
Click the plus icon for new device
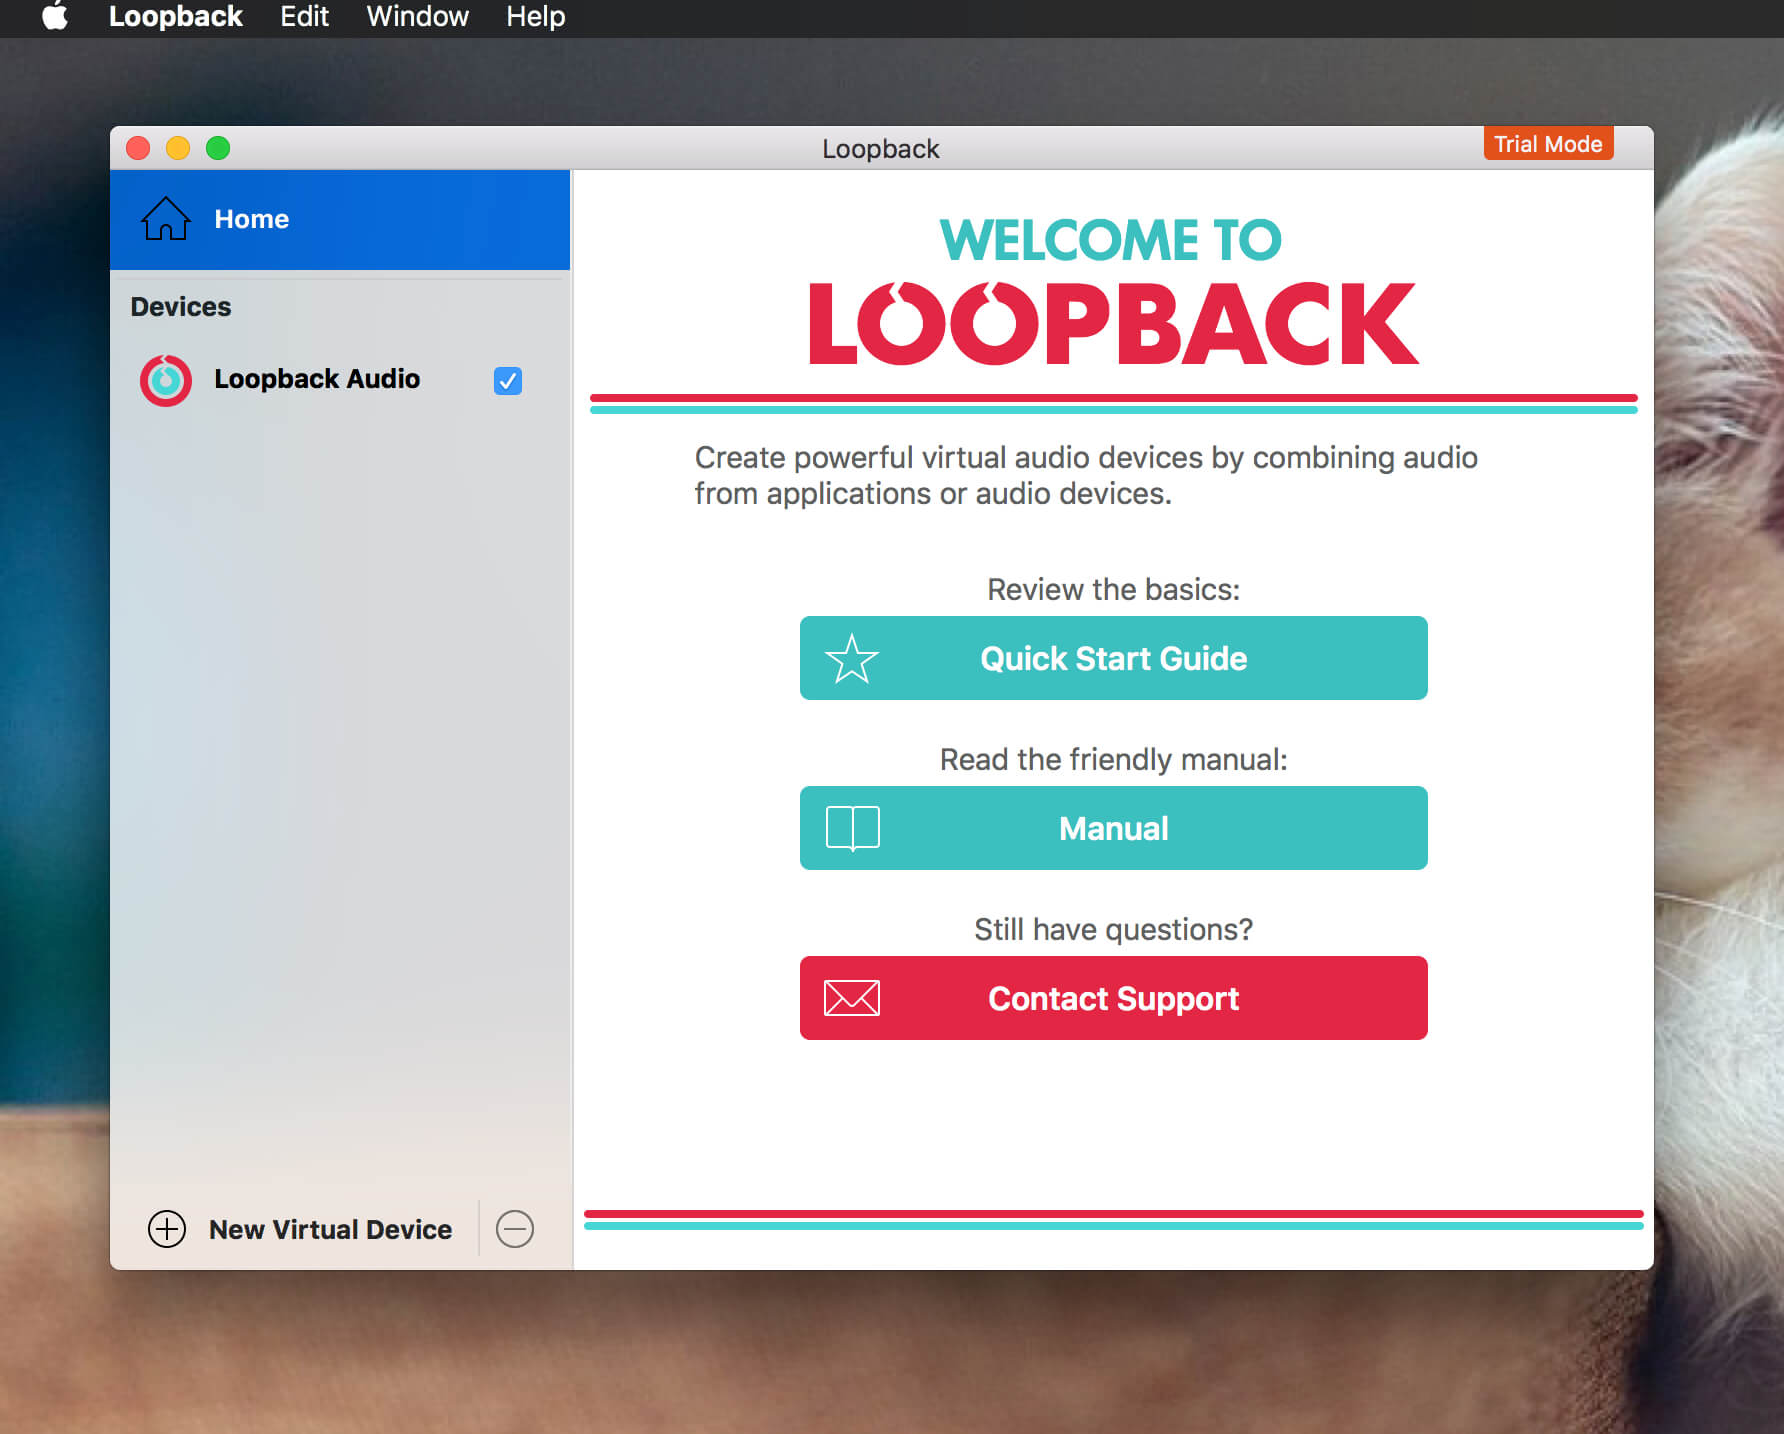[x=167, y=1229]
